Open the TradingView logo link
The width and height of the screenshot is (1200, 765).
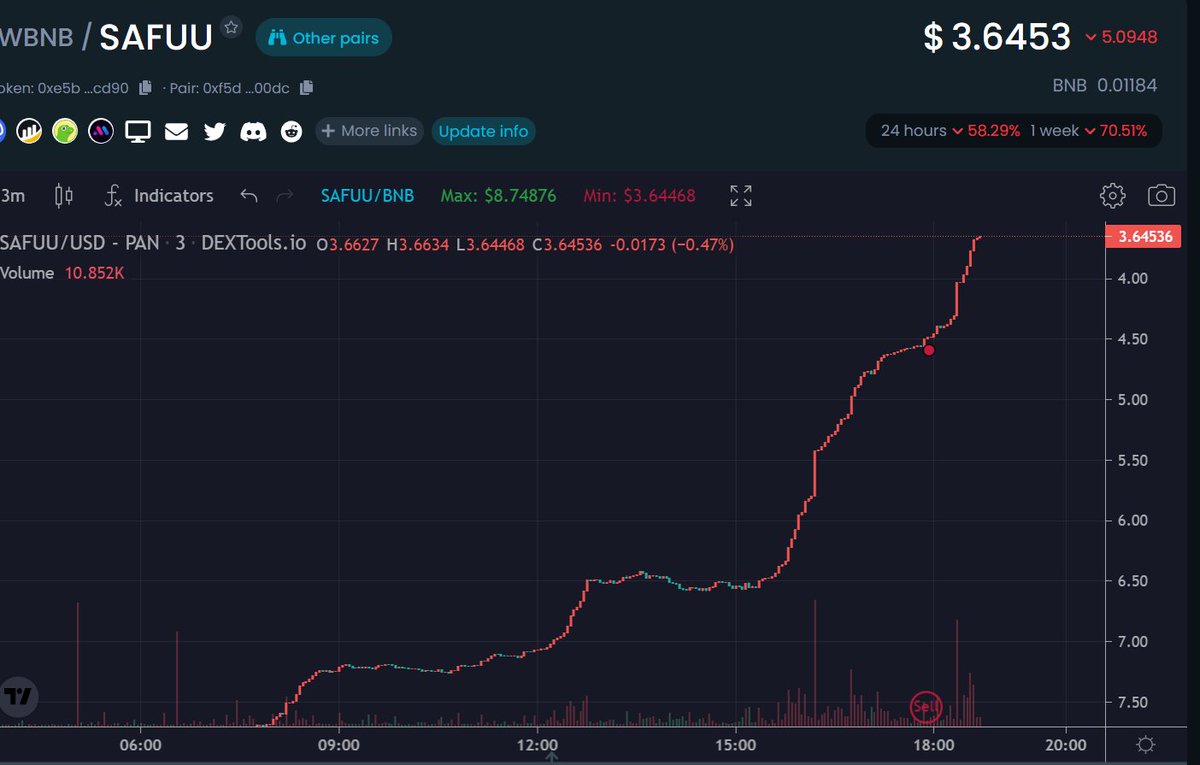17,696
